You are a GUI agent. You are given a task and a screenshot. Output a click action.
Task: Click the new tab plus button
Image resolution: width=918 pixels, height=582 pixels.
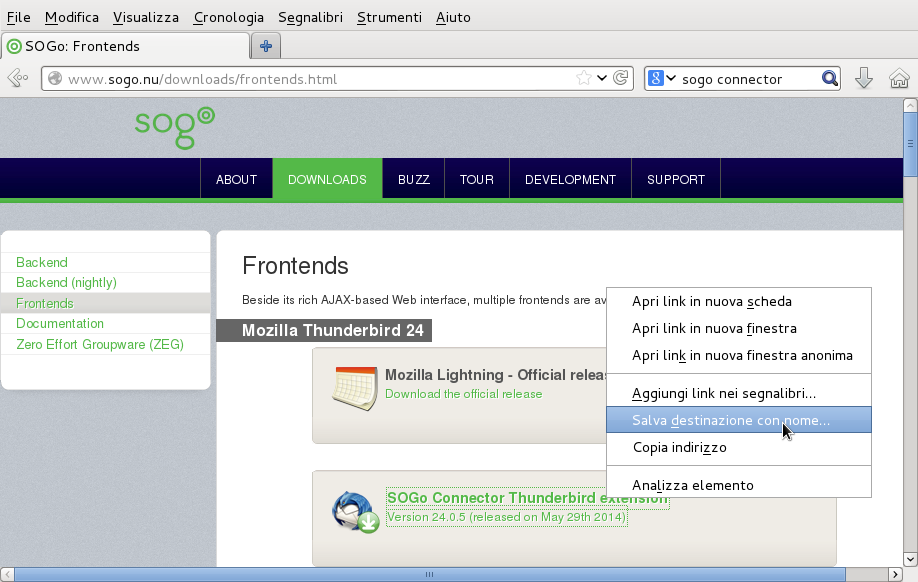[x=266, y=46]
